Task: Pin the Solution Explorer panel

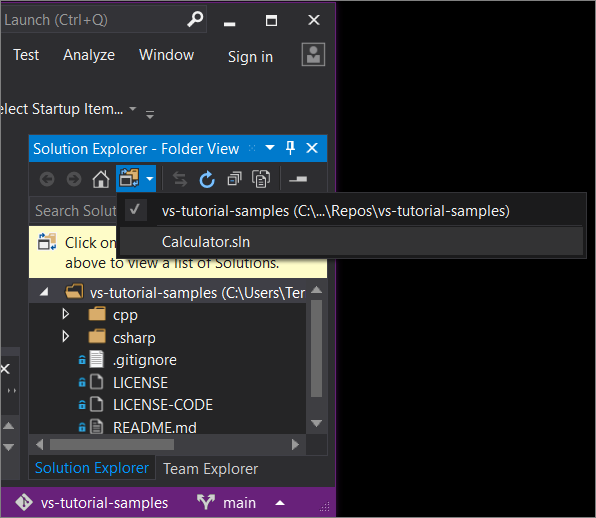Action: [290, 148]
